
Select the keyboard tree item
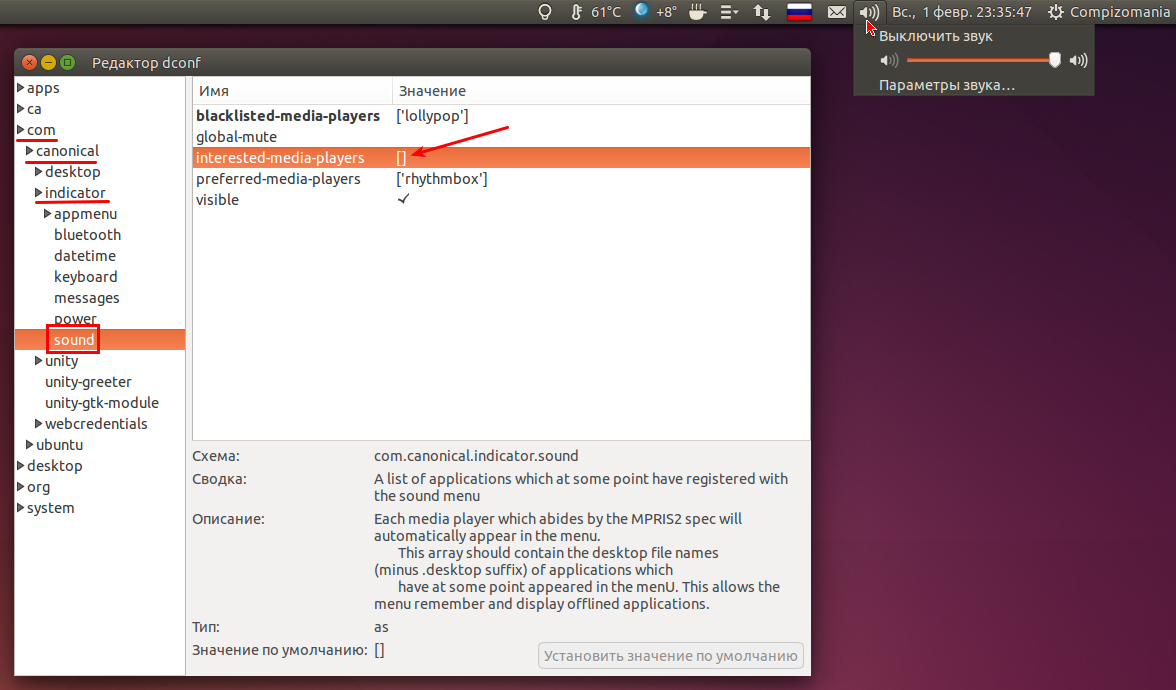(86, 277)
